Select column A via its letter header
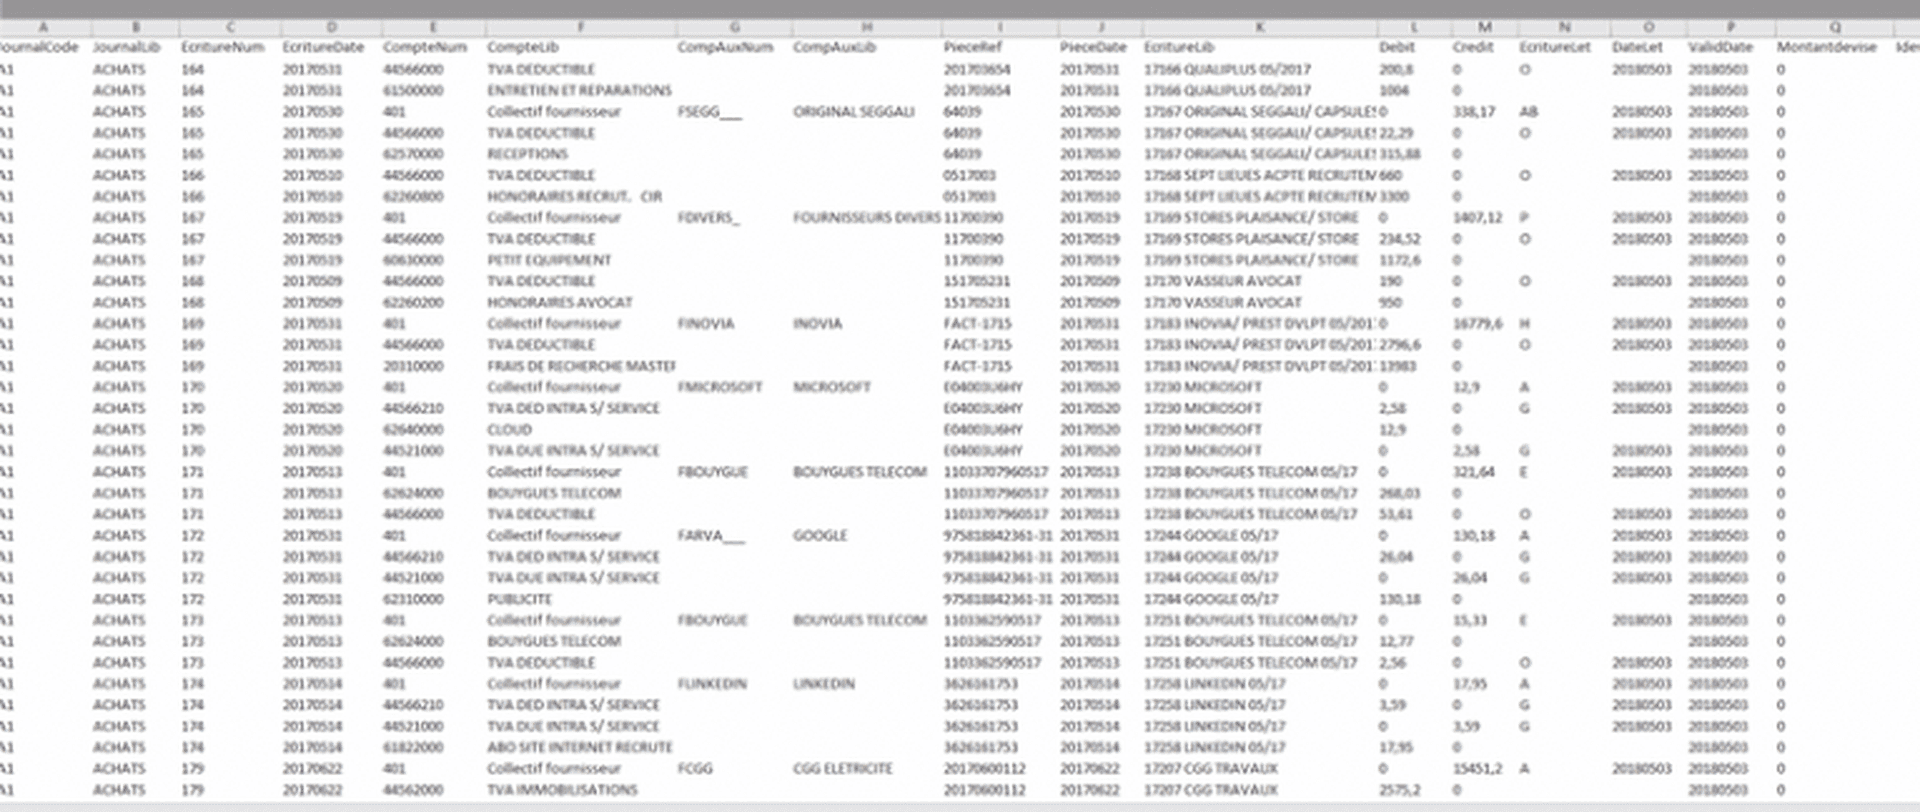The image size is (1920, 812). 42,27
